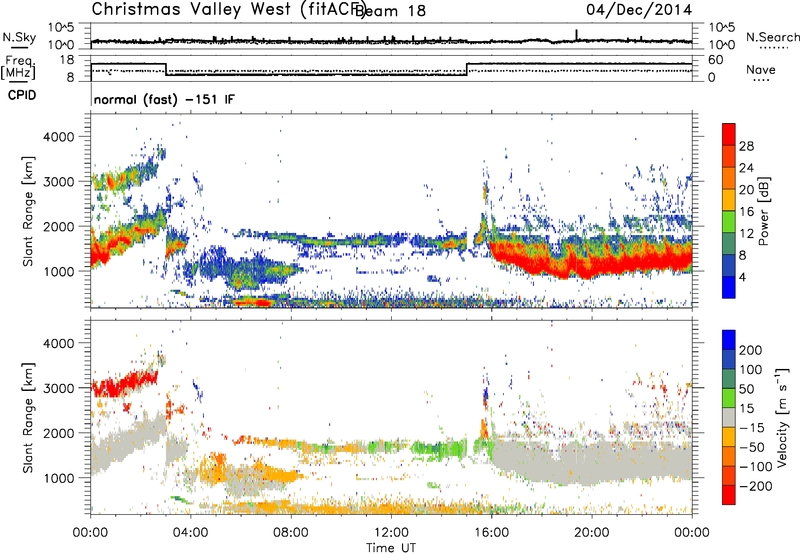
Task: Click the '18' frequency axis tick label
Action: (68, 60)
